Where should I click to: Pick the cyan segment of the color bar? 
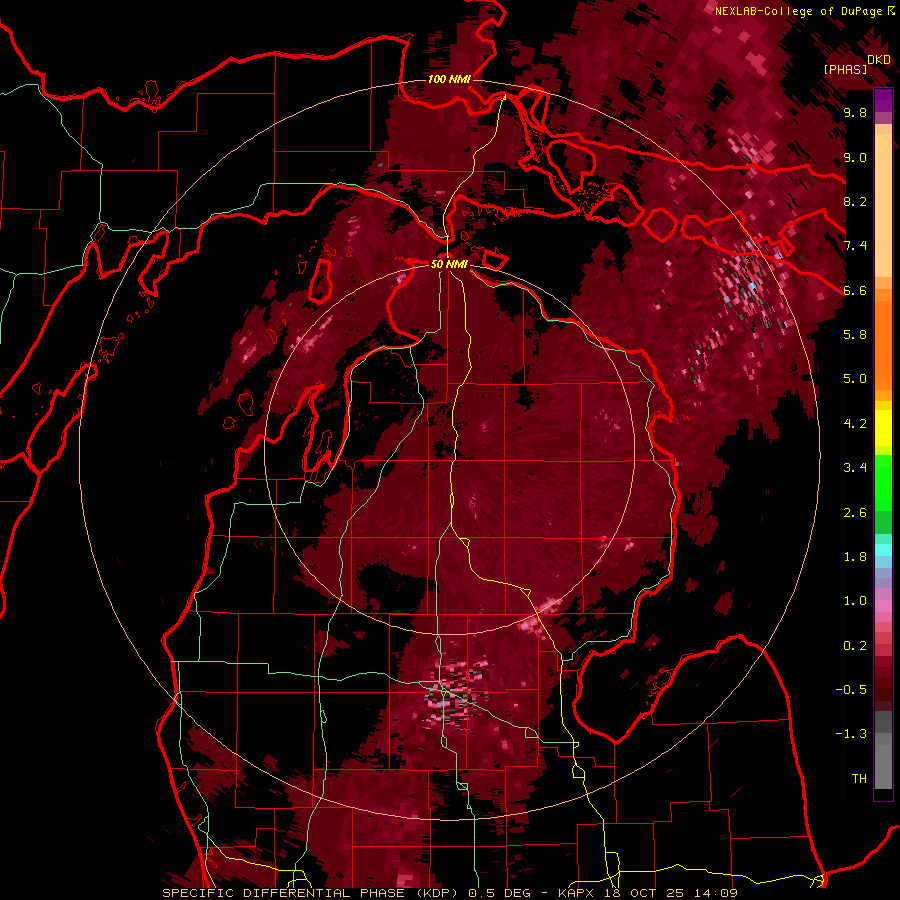[883, 550]
